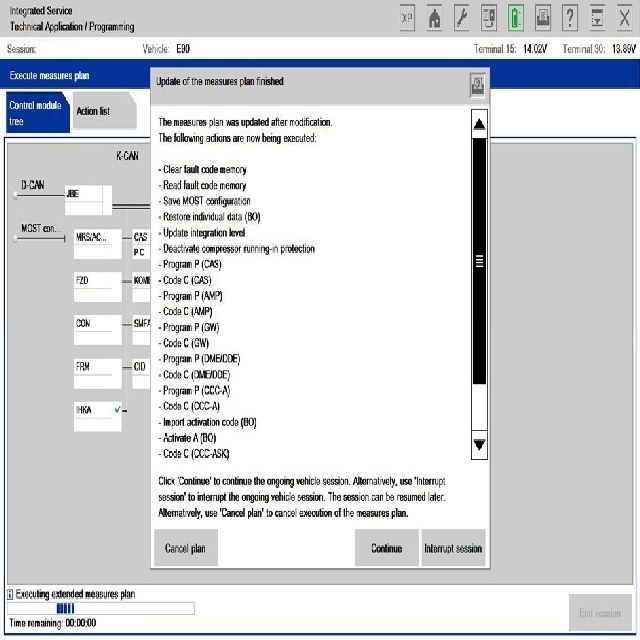Click 'Code C (AMP)' list entry

[x=186, y=311]
